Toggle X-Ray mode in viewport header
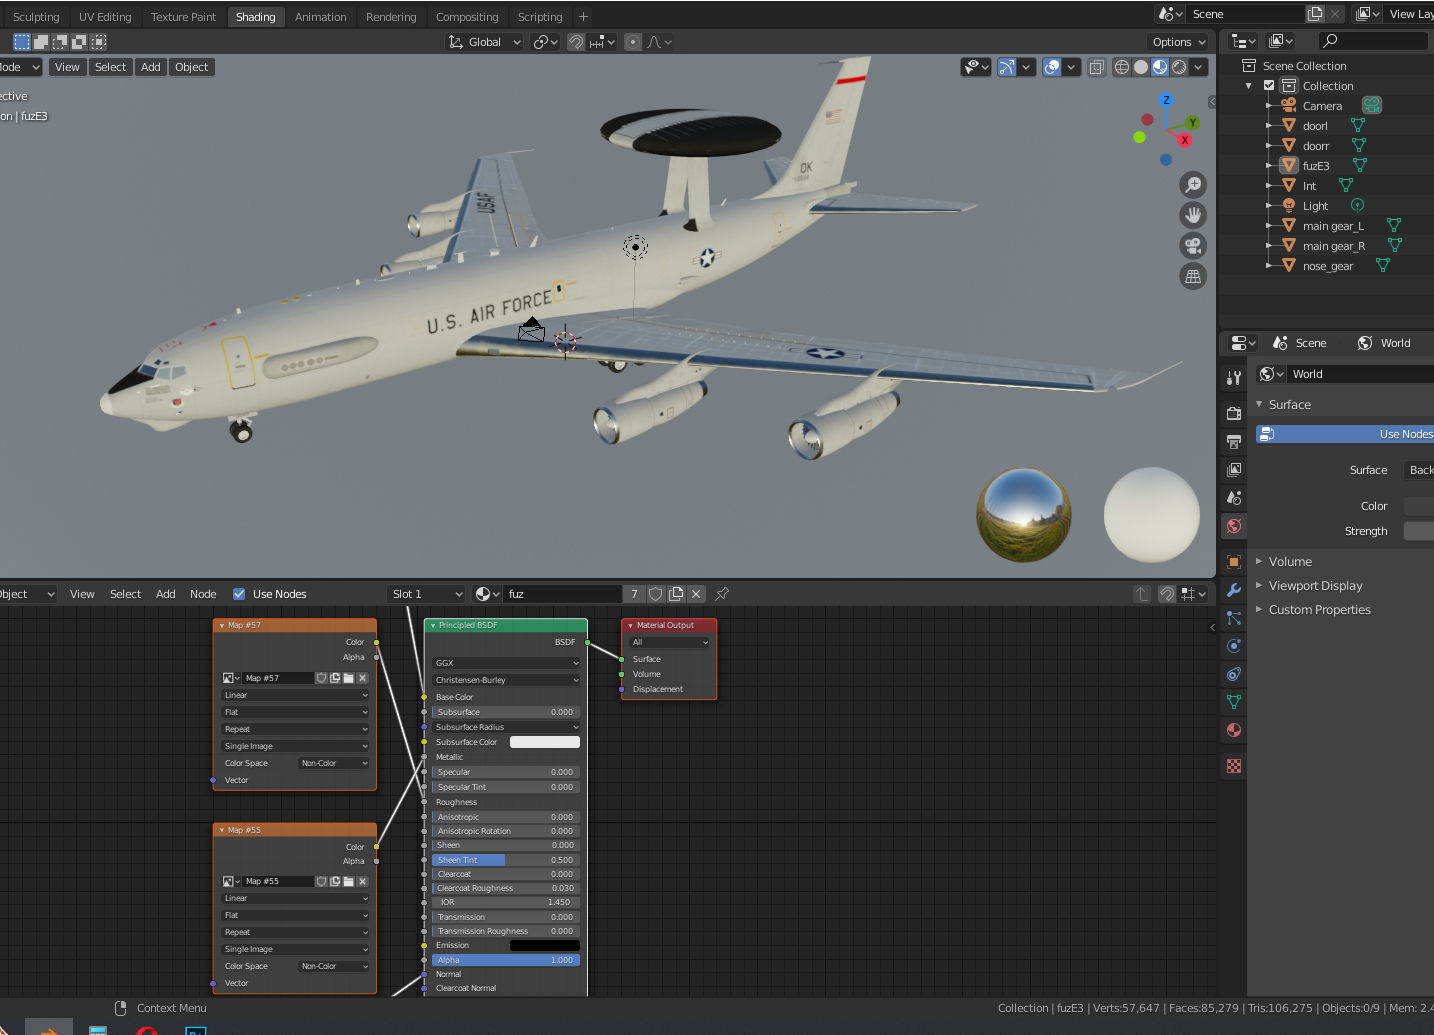This screenshot has height=1035, width=1434. 1097,67
